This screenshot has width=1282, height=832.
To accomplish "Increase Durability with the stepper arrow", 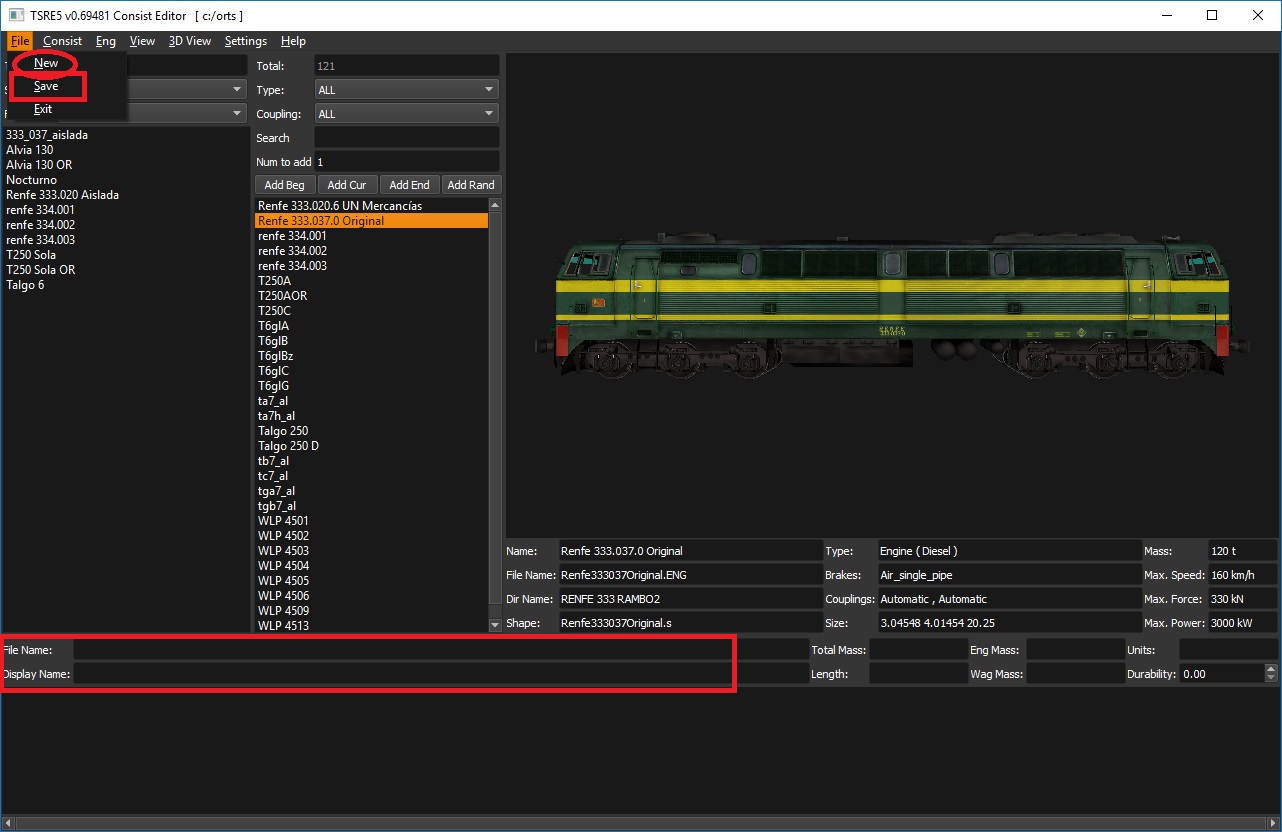I will point(1271,670).
